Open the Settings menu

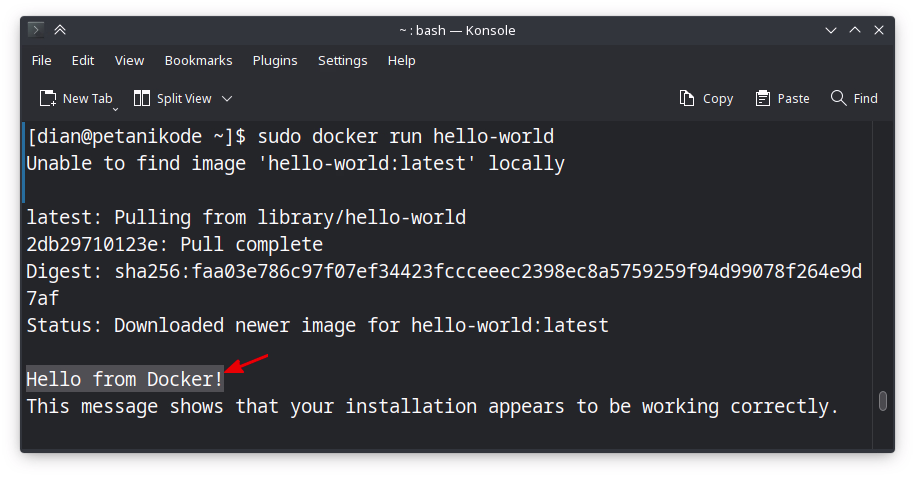pyautogui.click(x=343, y=61)
